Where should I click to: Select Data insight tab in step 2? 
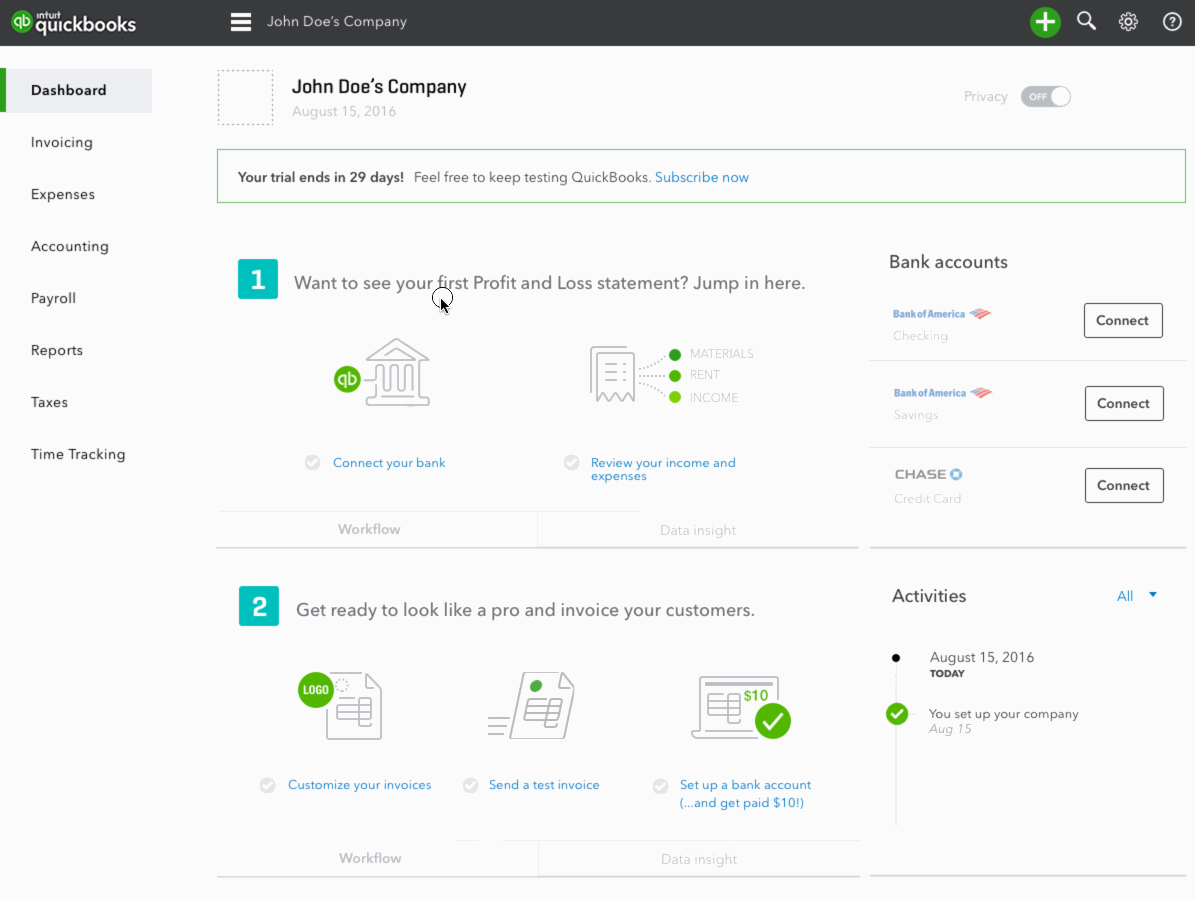[x=699, y=859]
